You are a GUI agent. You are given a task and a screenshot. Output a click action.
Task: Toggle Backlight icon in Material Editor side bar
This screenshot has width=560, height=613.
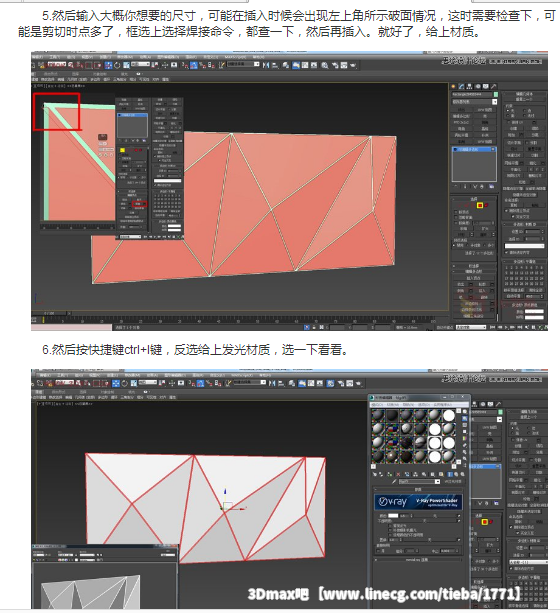pyautogui.click(x=465, y=418)
